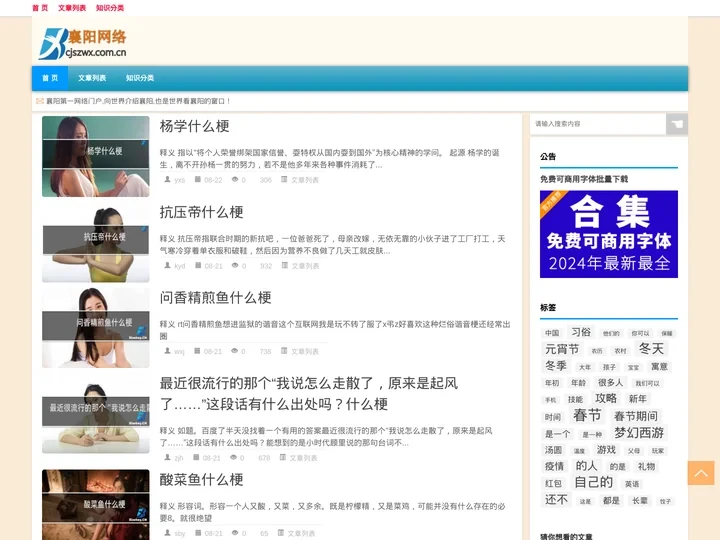
Task: Open 知识分类 in the blue navigation bar
Action: click(140, 78)
